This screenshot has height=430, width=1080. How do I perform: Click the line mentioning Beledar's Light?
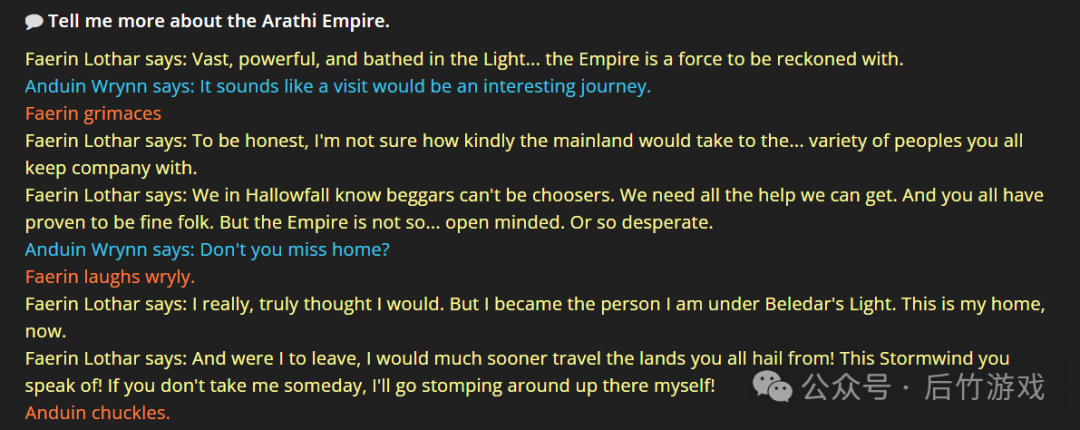(x=536, y=318)
